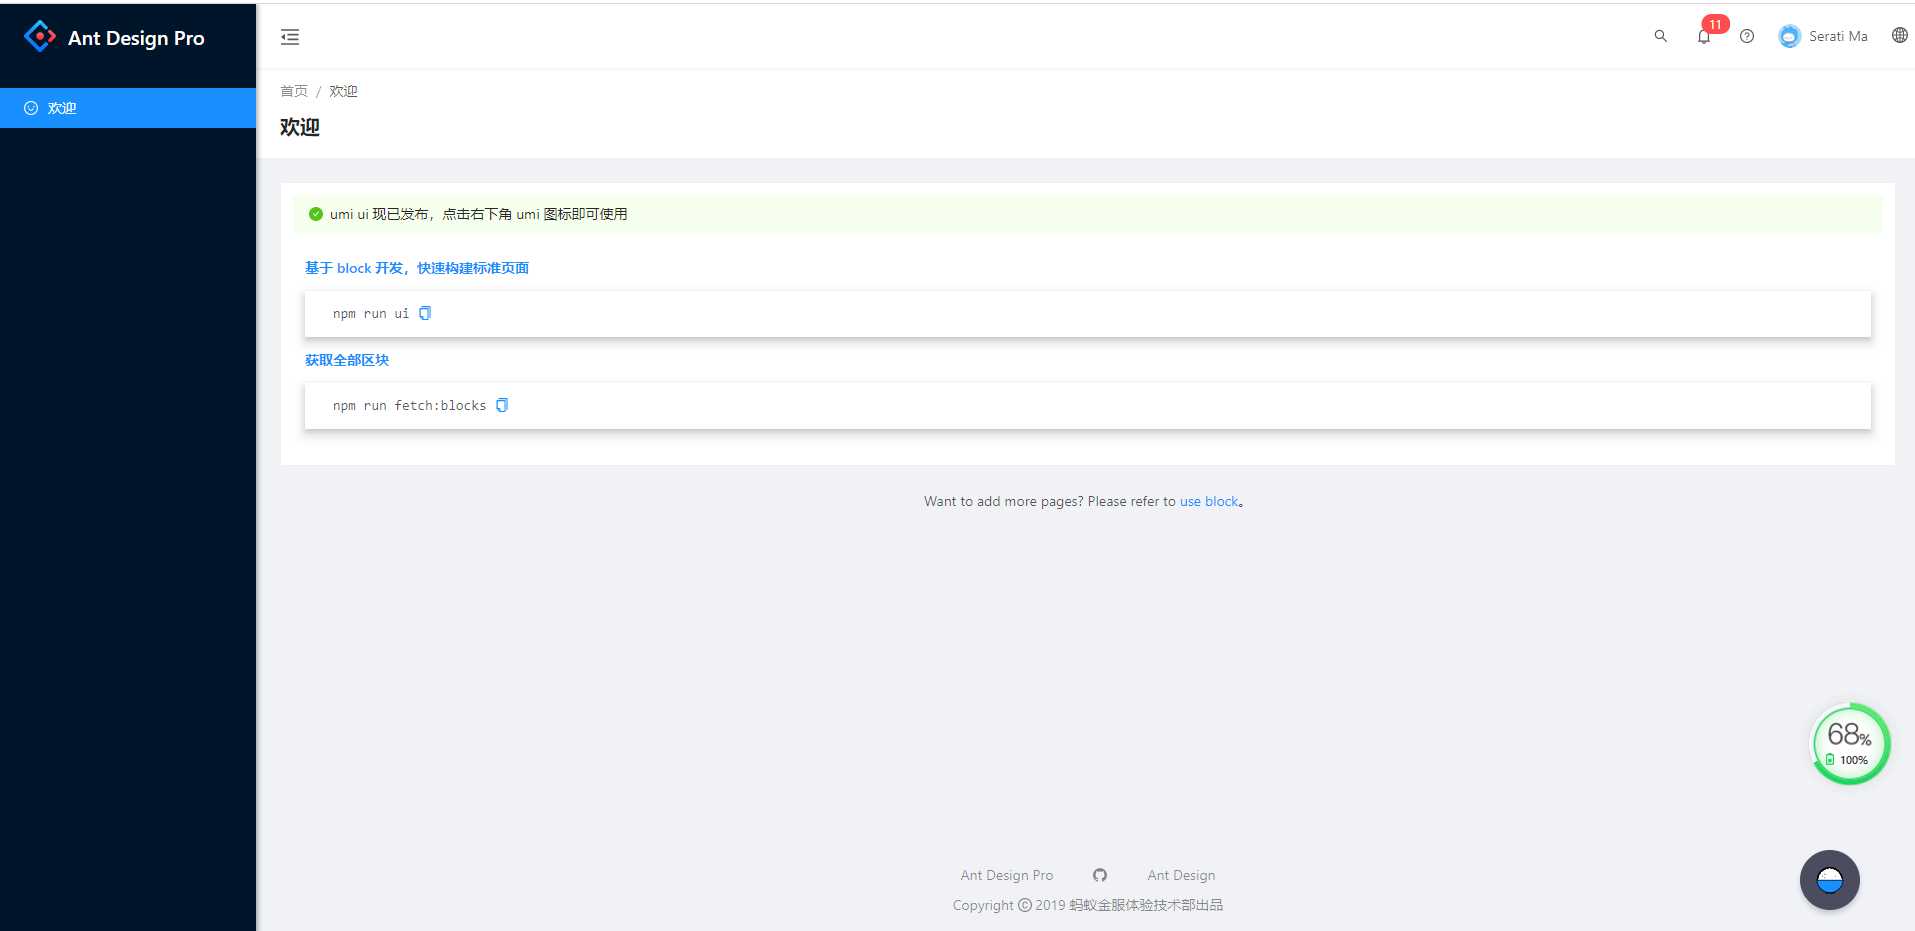The width and height of the screenshot is (1915, 931).
Task: Collapse the sidebar with the menu fold icon
Action: pyautogui.click(x=290, y=37)
